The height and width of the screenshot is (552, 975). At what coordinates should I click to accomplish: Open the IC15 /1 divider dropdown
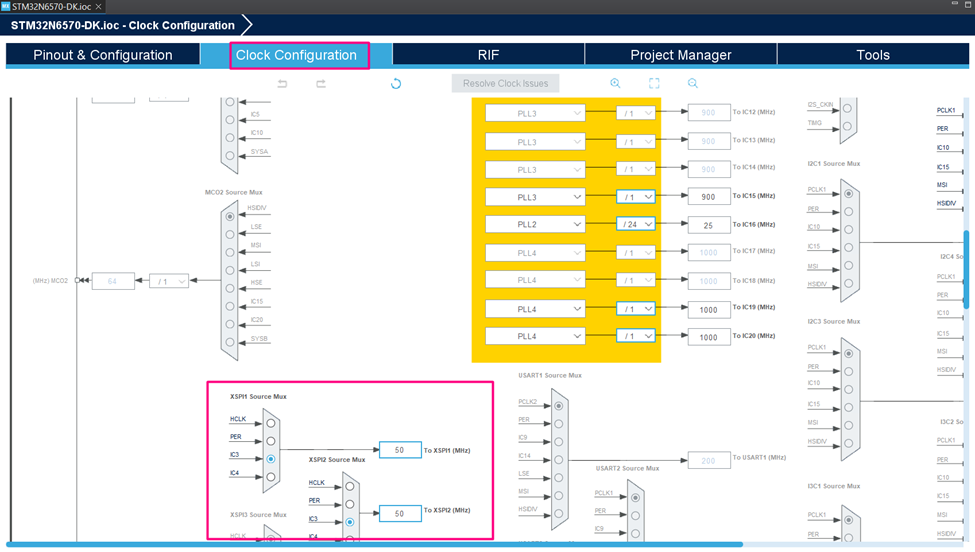click(635, 197)
